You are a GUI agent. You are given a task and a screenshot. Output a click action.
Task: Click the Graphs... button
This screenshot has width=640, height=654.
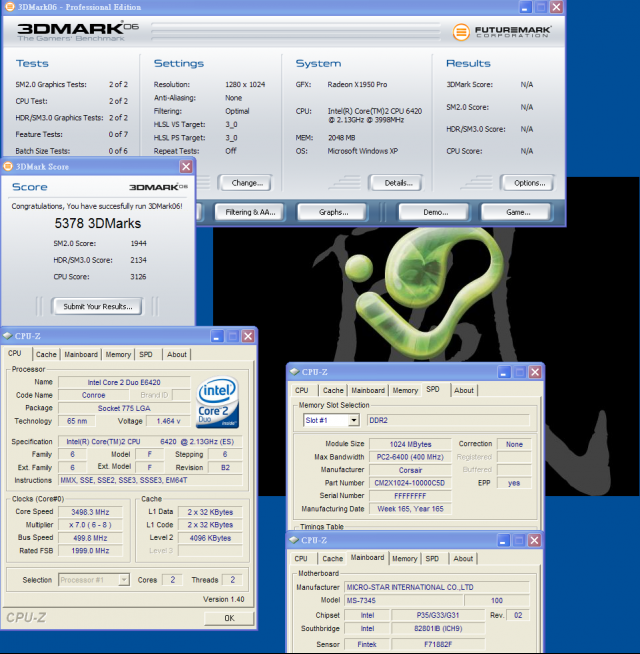(333, 212)
